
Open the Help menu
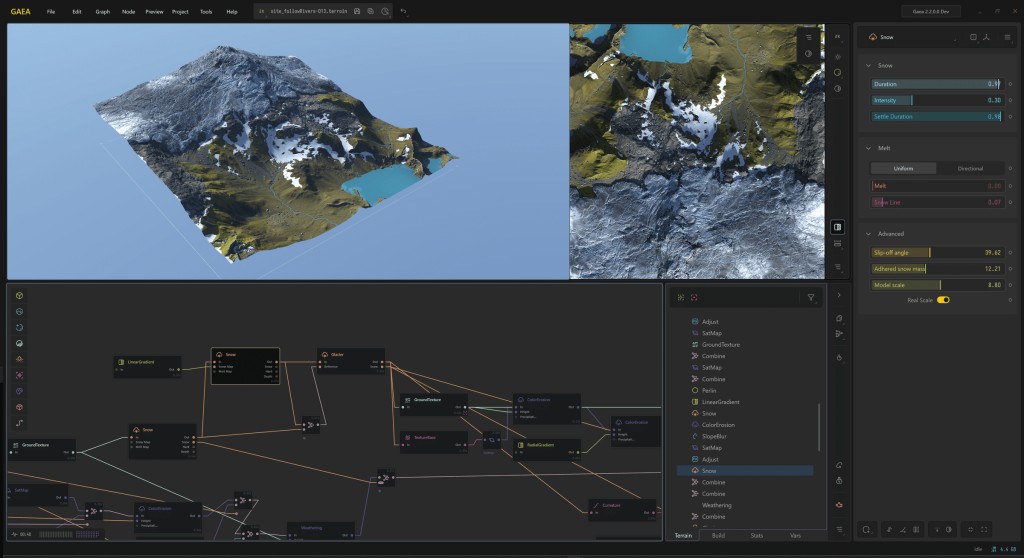(x=232, y=12)
